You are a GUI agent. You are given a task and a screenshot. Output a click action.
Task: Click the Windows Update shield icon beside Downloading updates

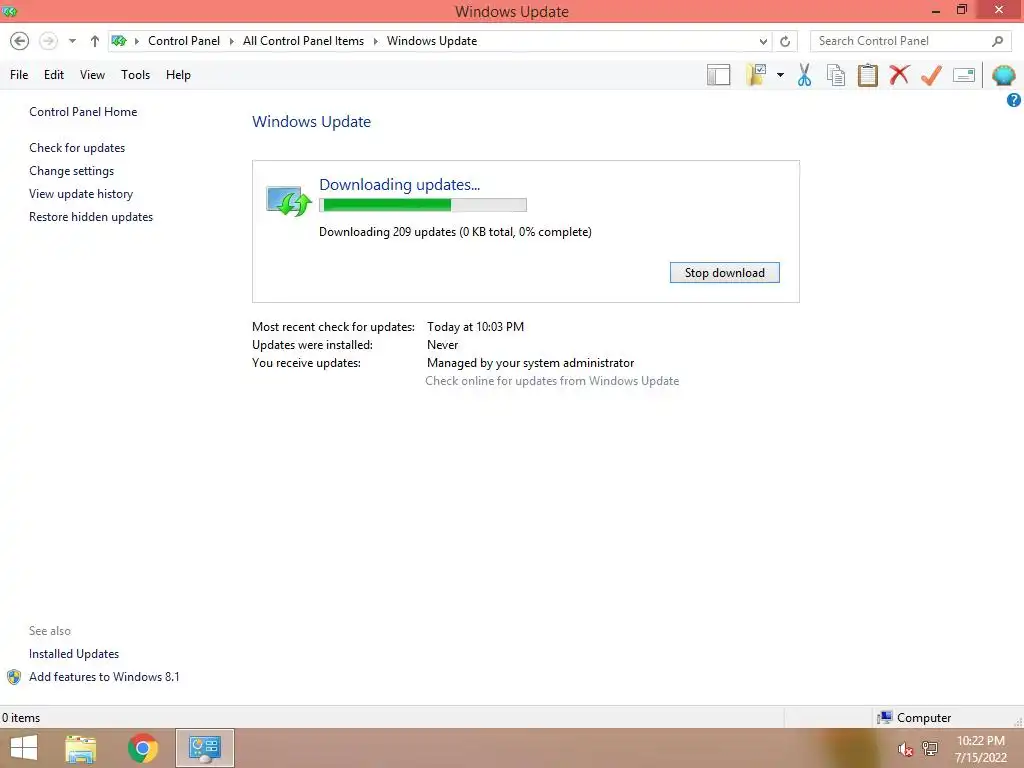point(288,201)
